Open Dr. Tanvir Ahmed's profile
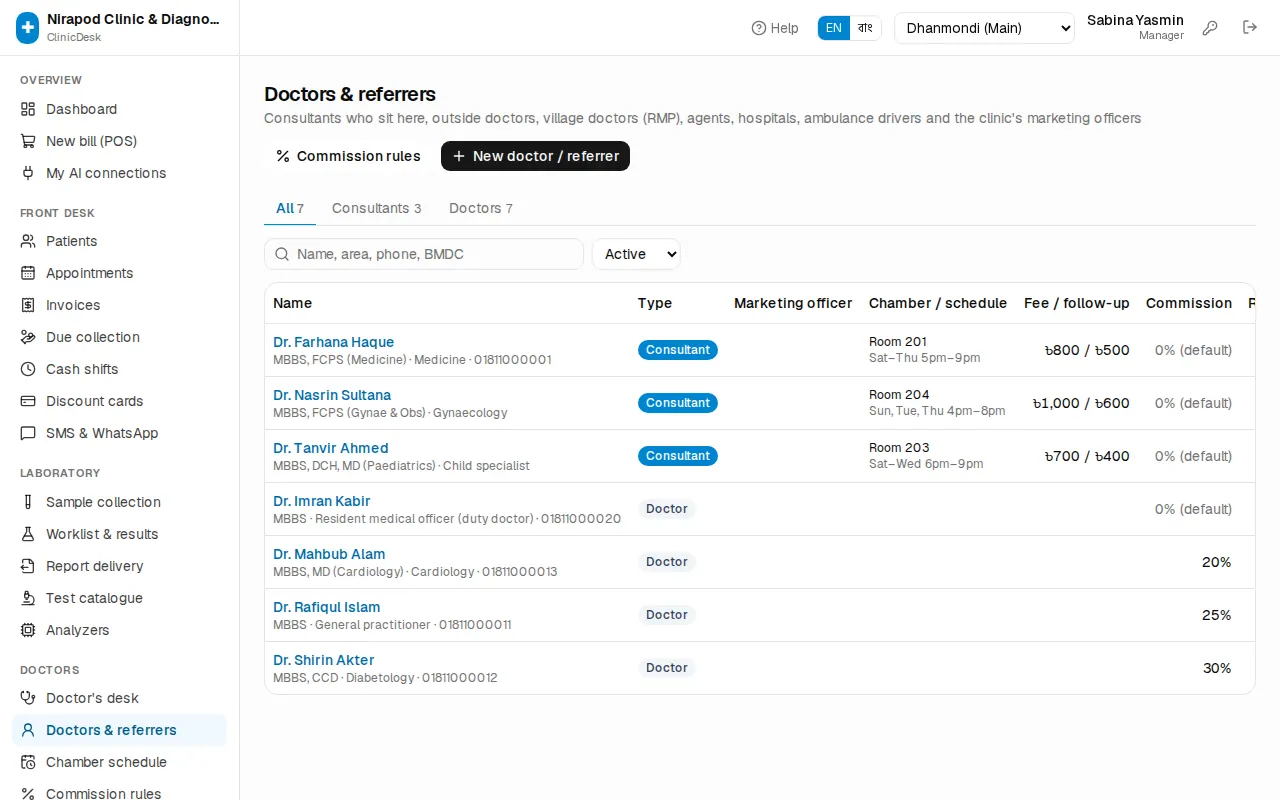The image size is (1280, 800). click(x=330, y=448)
